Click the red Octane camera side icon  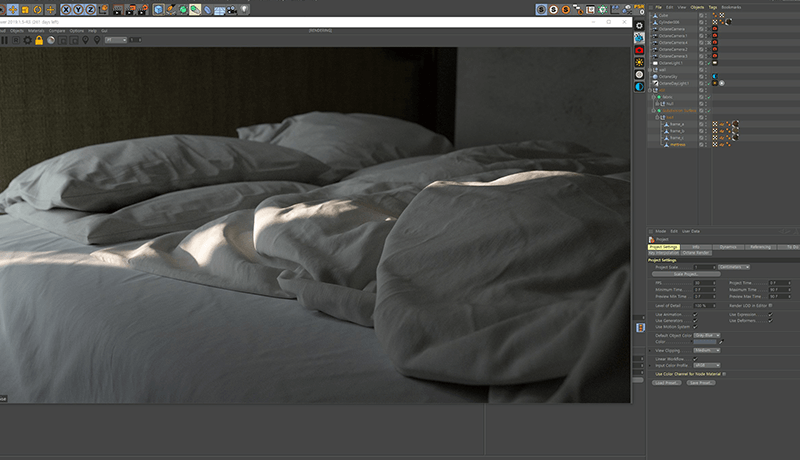tap(639, 50)
